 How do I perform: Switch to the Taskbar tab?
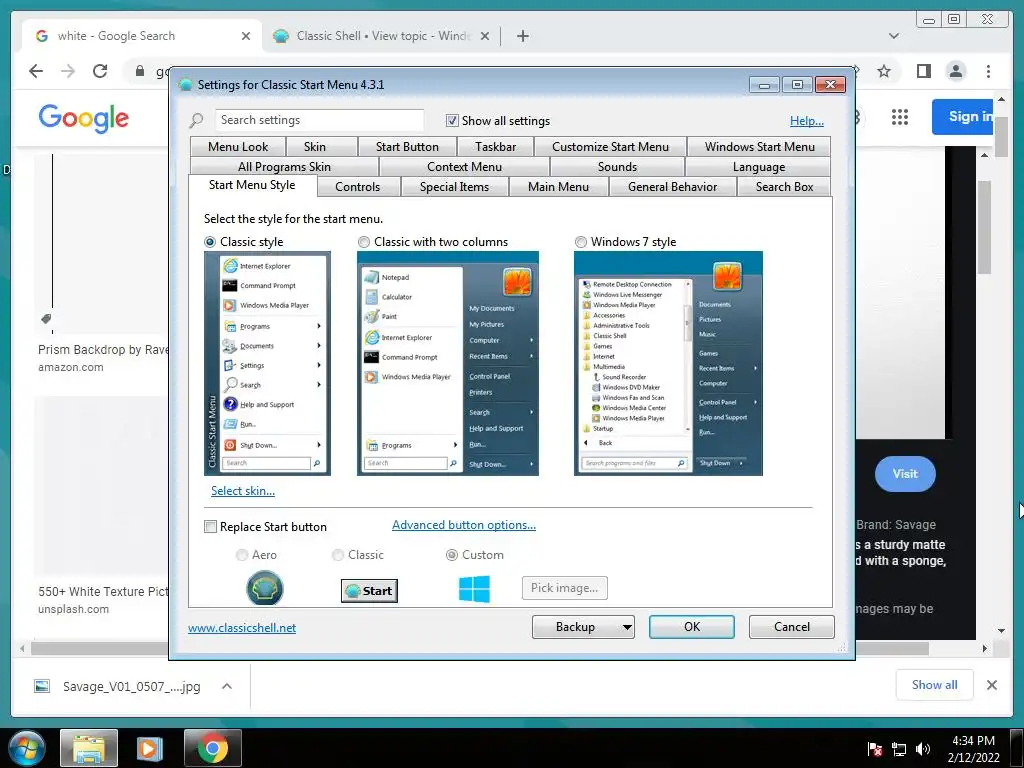(496, 147)
